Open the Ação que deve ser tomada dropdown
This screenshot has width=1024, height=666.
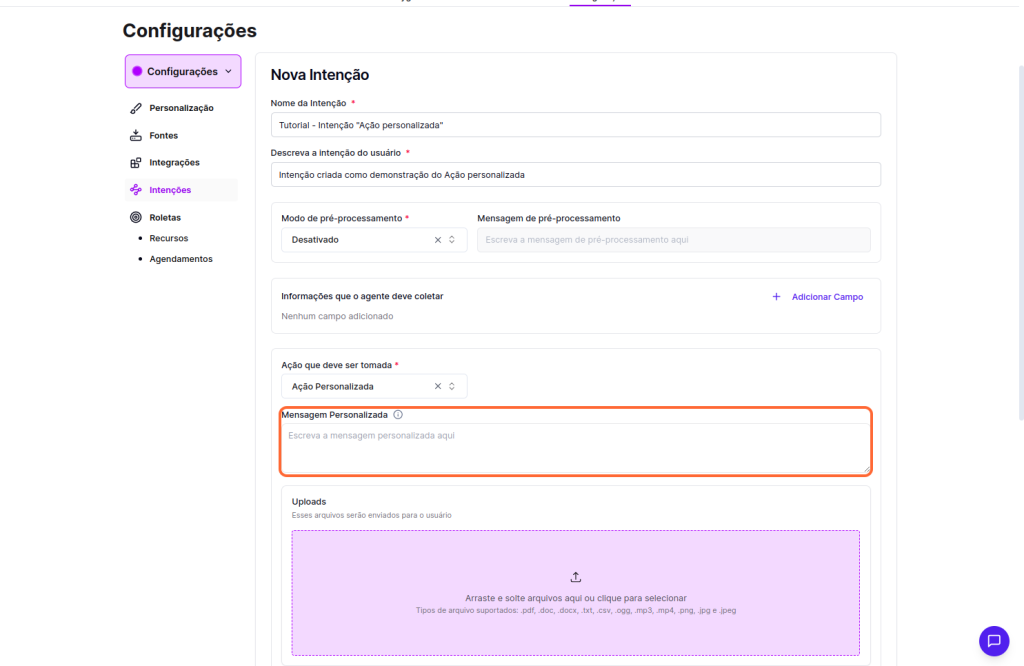coord(360,386)
